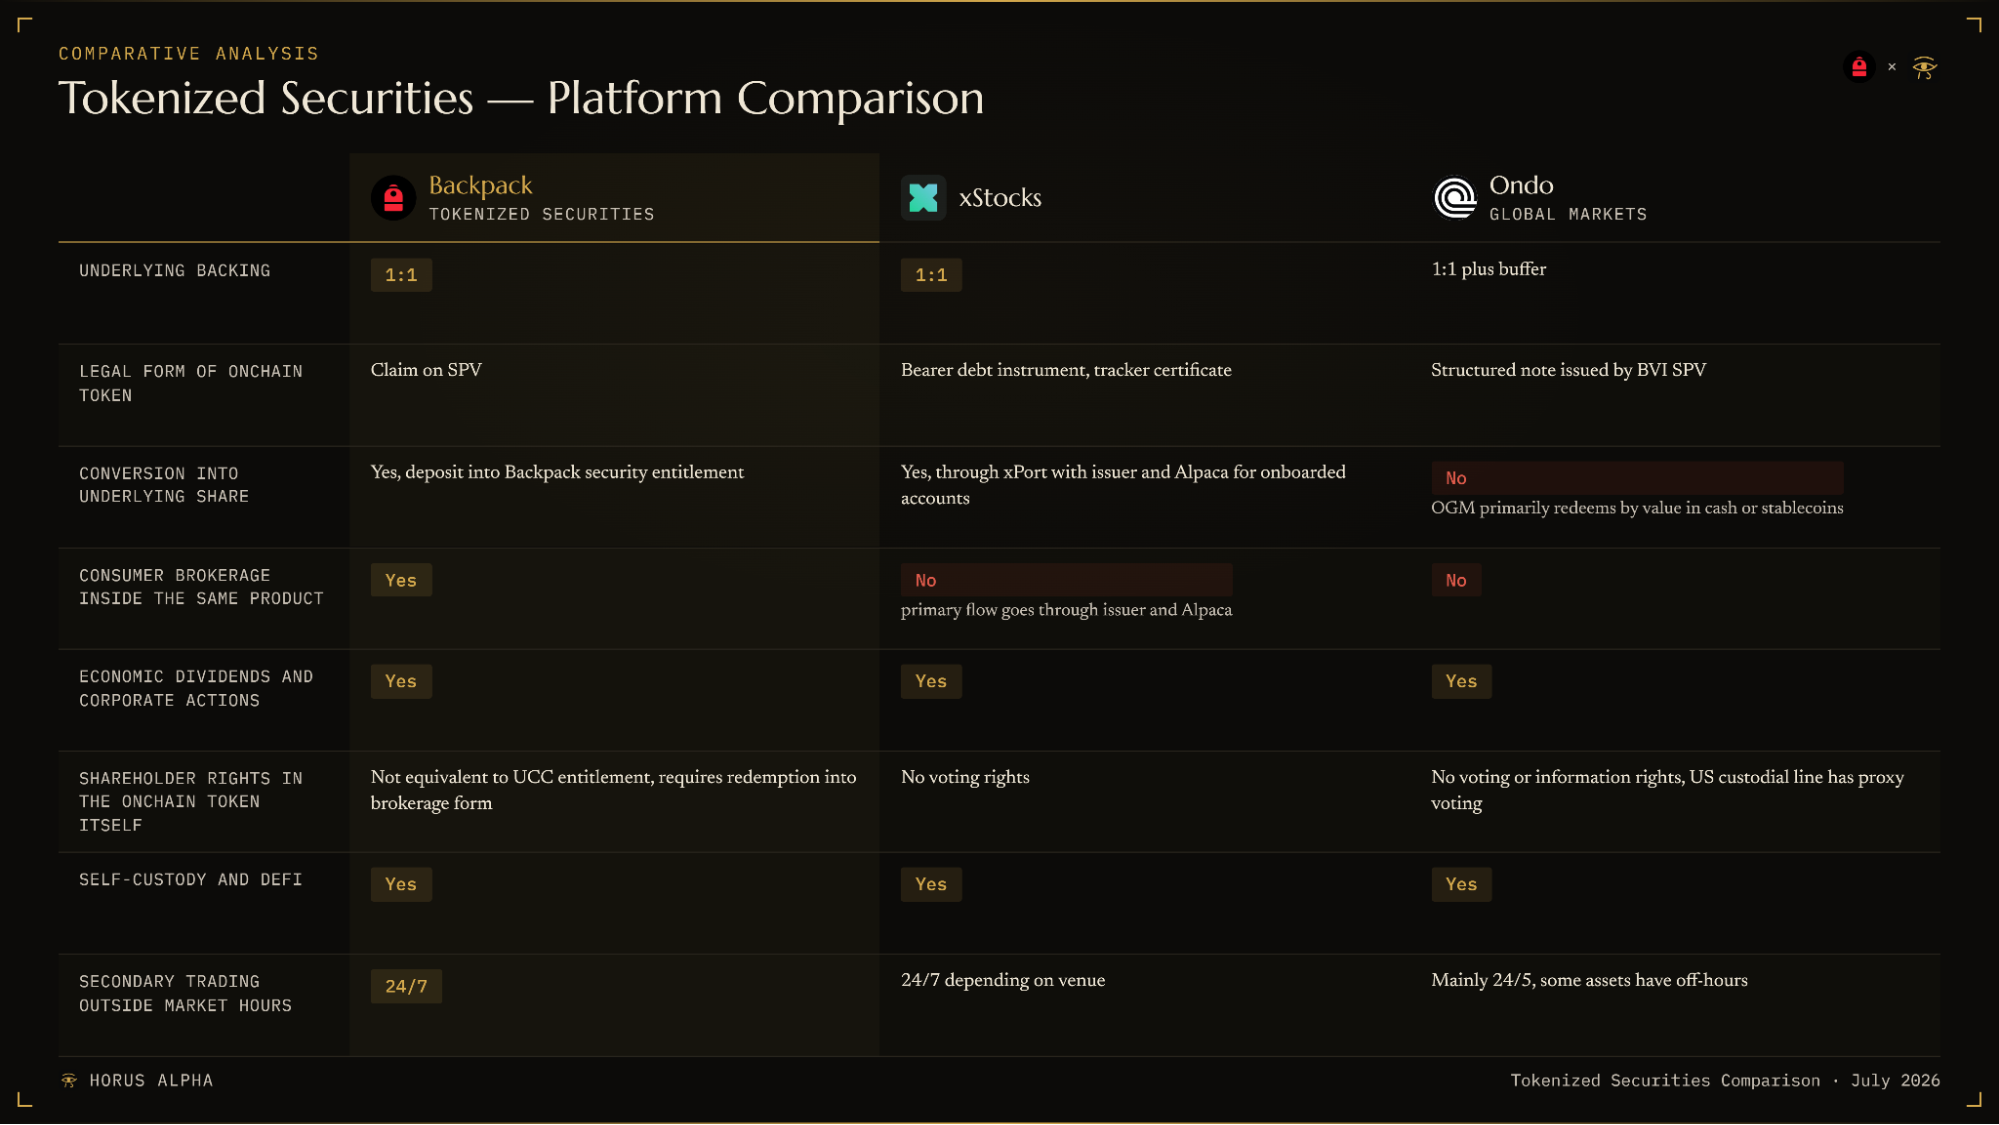The width and height of the screenshot is (1999, 1125).
Task: Click the 'TOKENIZED SECURITIES' subtitle under Backpack
Action: [x=541, y=214]
